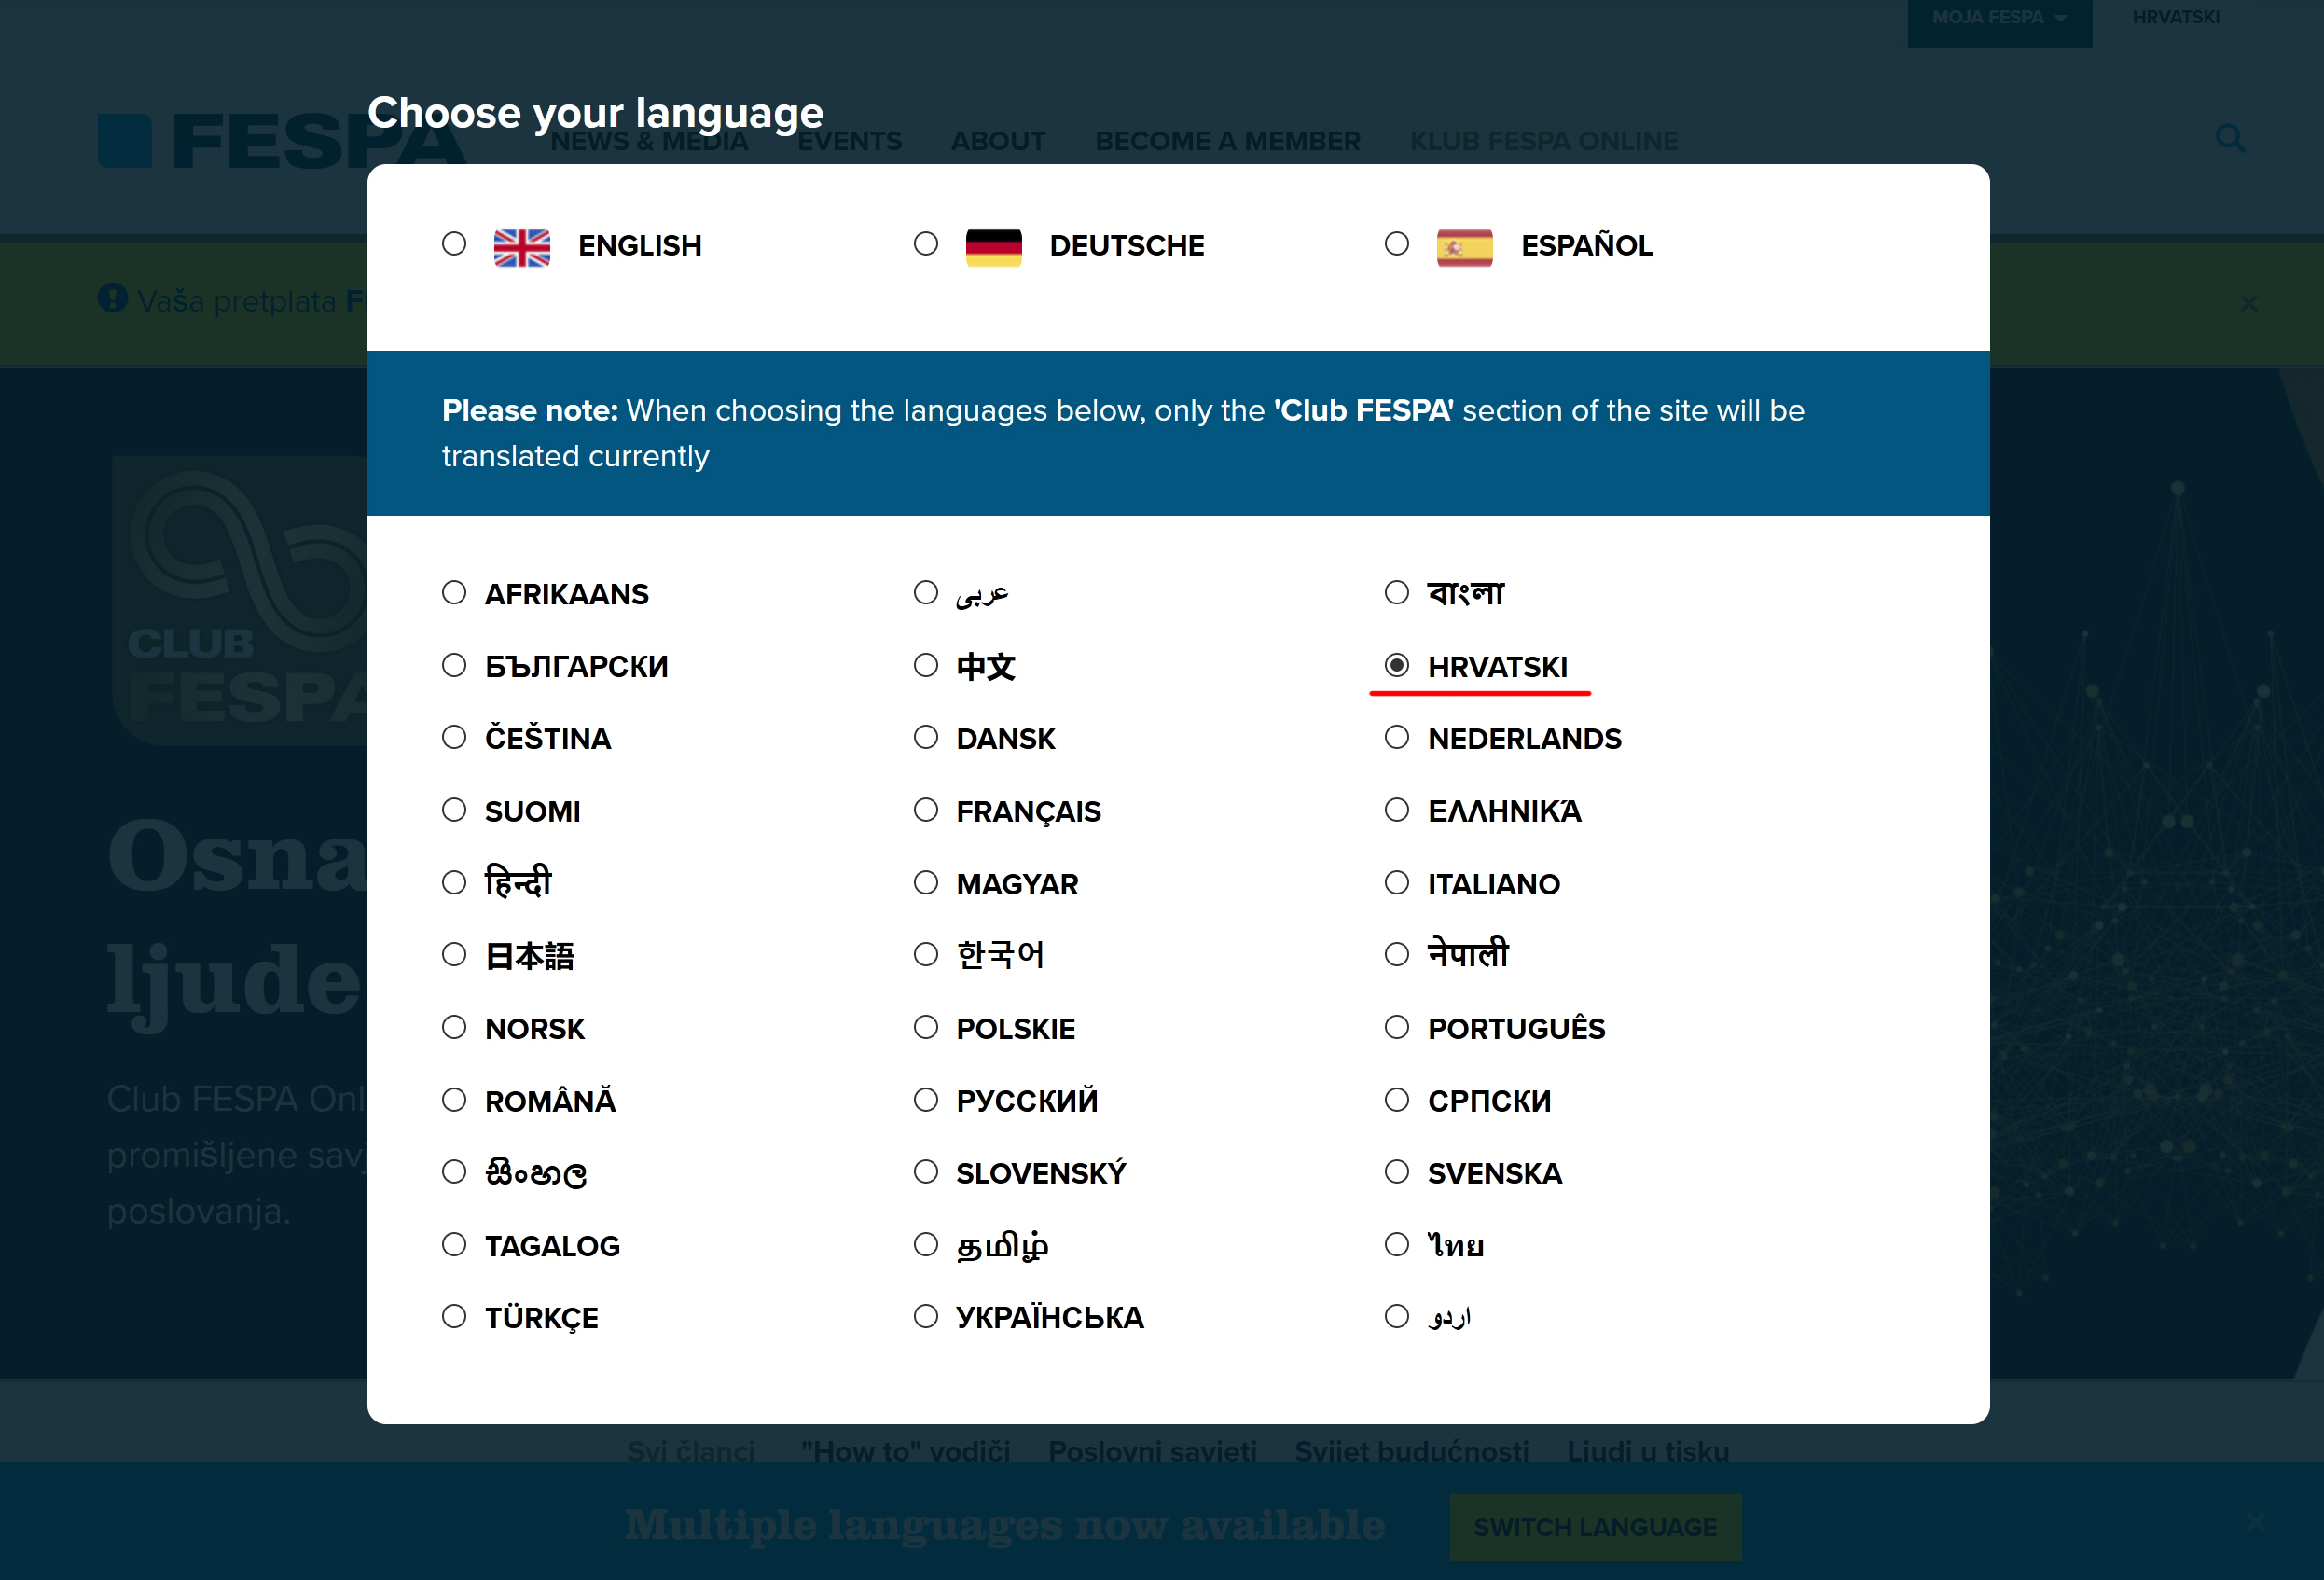Select the Norsk radio button
Image resolution: width=2324 pixels, height=1580 pixels.
coord(454,1028)
